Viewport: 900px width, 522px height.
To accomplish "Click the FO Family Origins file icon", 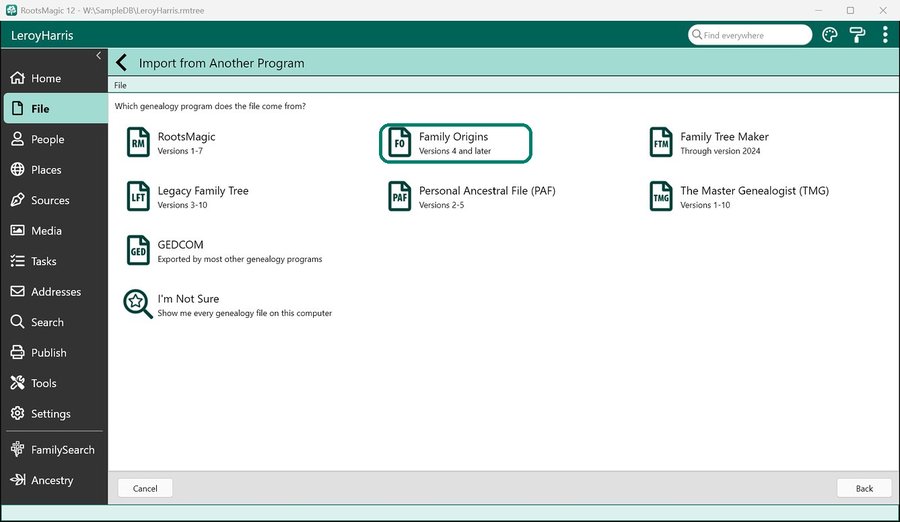I will point(399,142).
